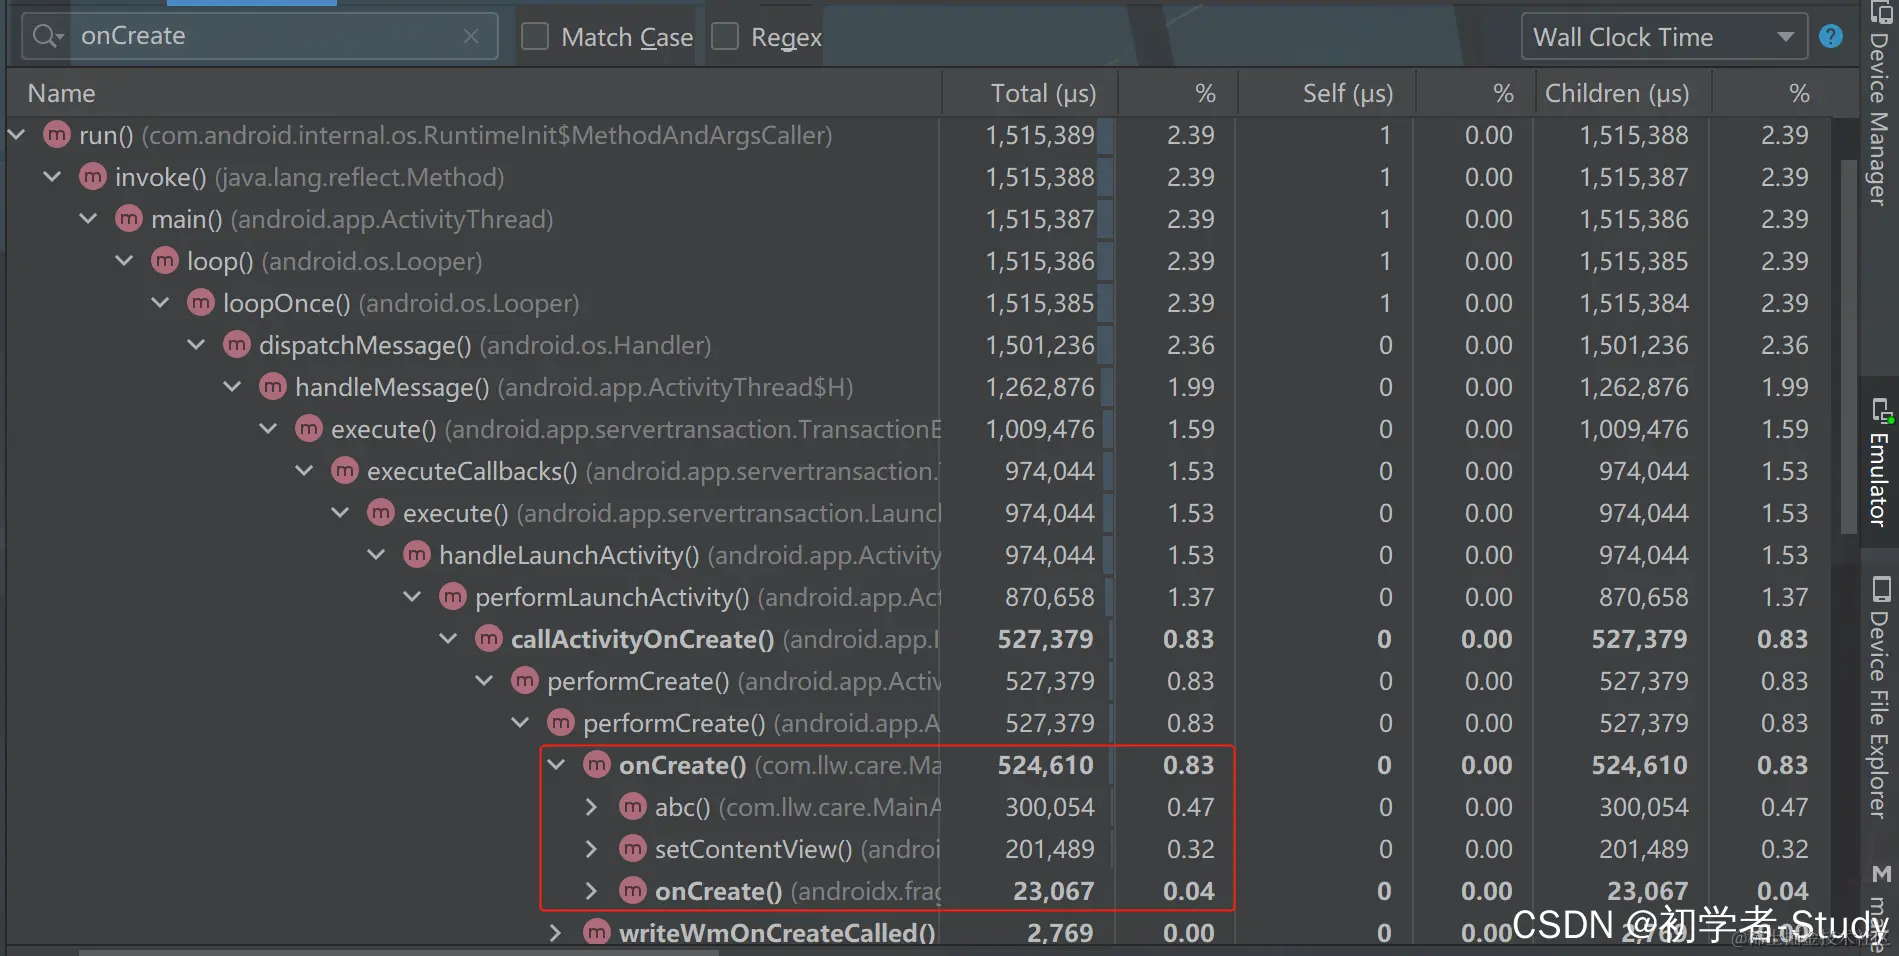Click the method icon beside writeWmOnCreateCalled()
This screenshot has height=956, width=1899.
[x=597, y=932]
